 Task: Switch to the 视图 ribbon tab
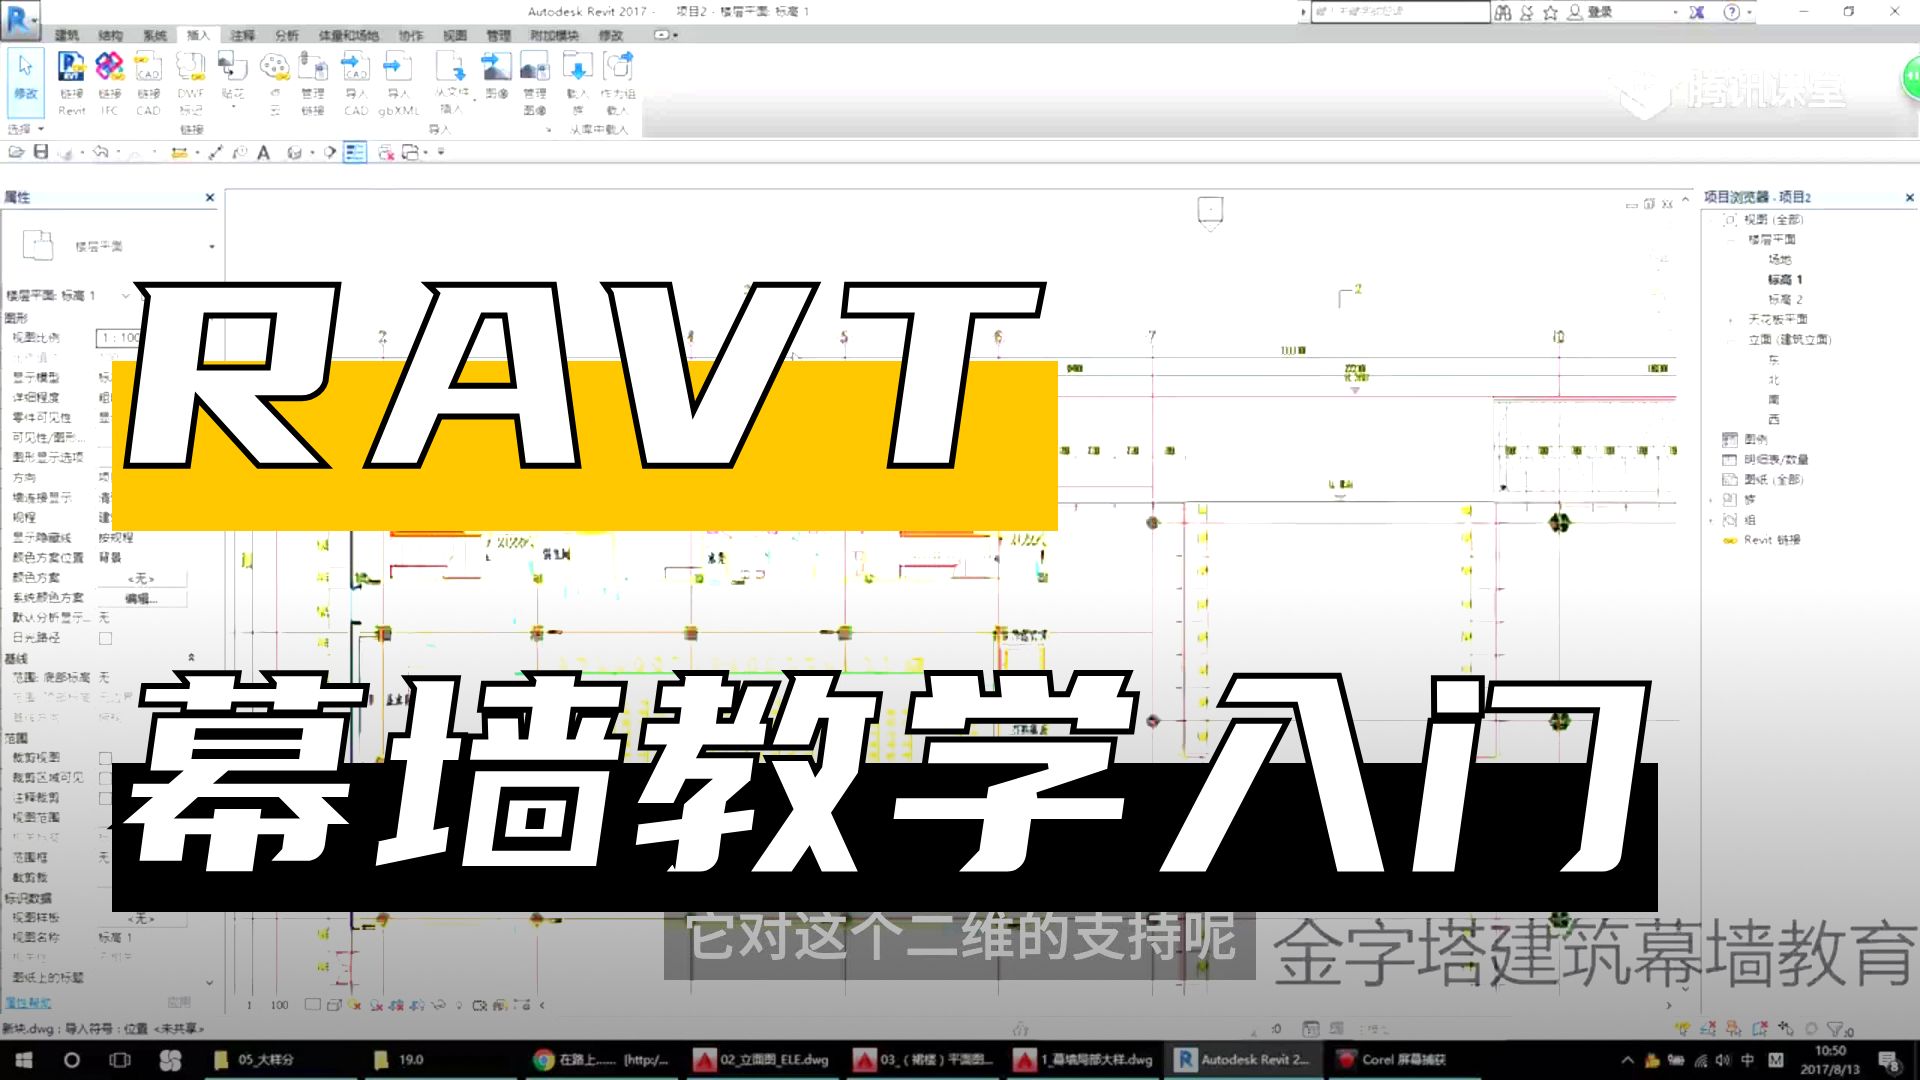point(456,34)
